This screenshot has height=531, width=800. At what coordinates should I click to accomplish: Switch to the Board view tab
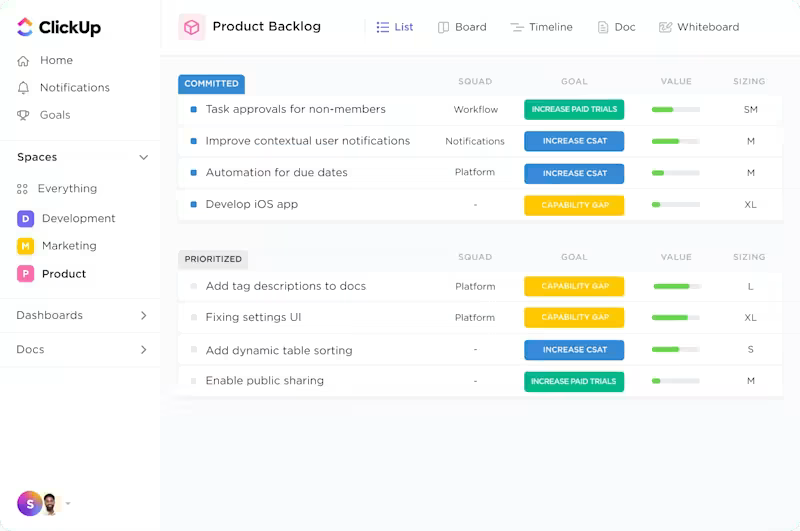coord(462,27)
